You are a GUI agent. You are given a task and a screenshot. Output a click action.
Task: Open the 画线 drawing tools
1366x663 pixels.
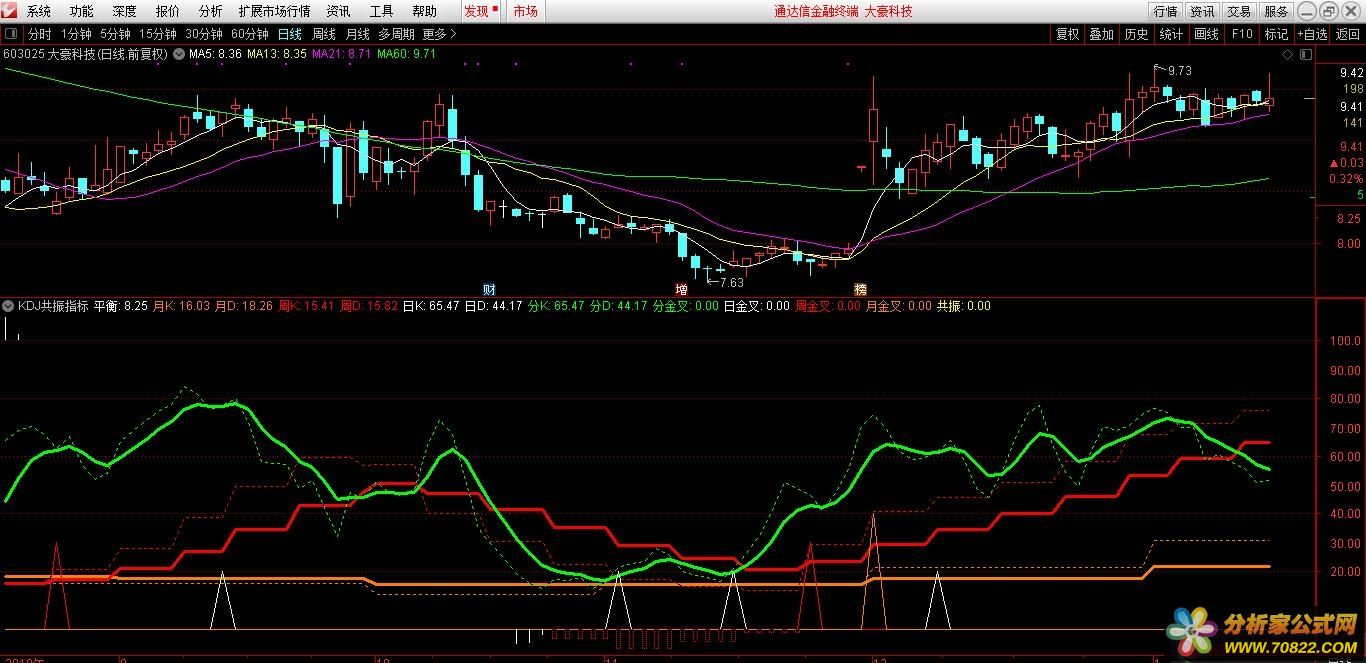point(1207,34)
